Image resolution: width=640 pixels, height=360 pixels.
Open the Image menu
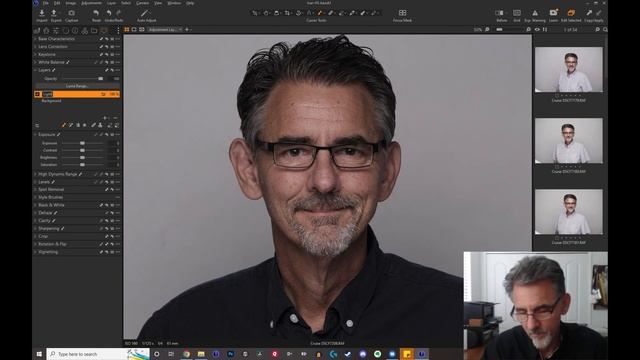[71, 3]
